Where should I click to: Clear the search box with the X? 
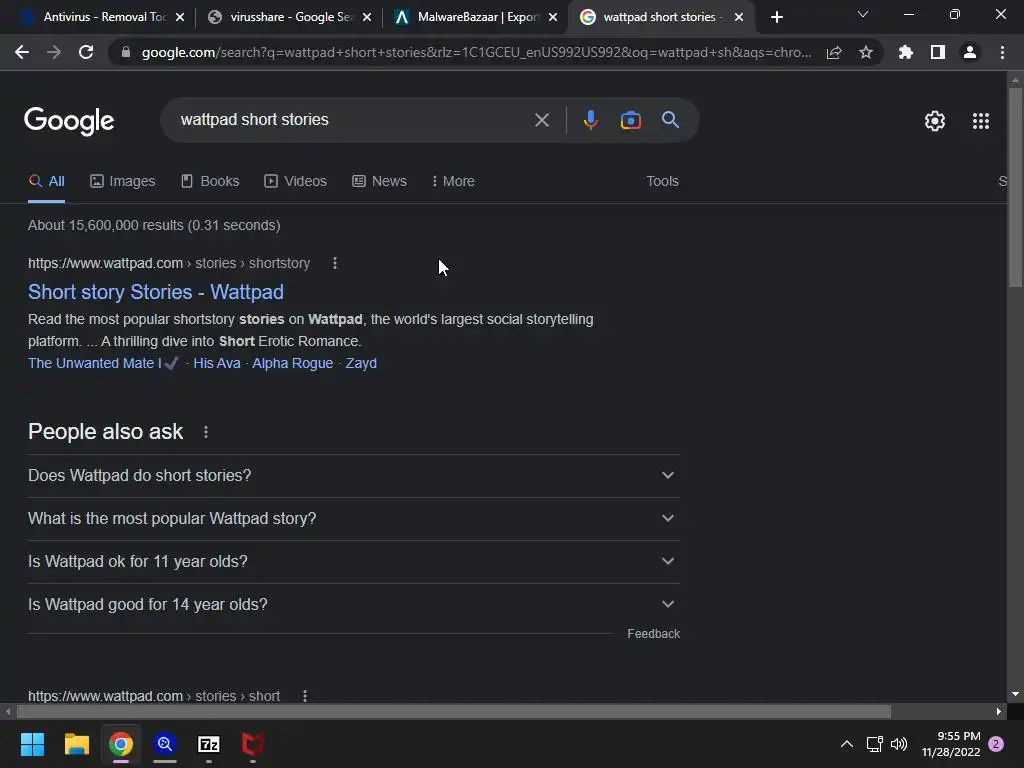pyautogui.click(x=541, y=120)
